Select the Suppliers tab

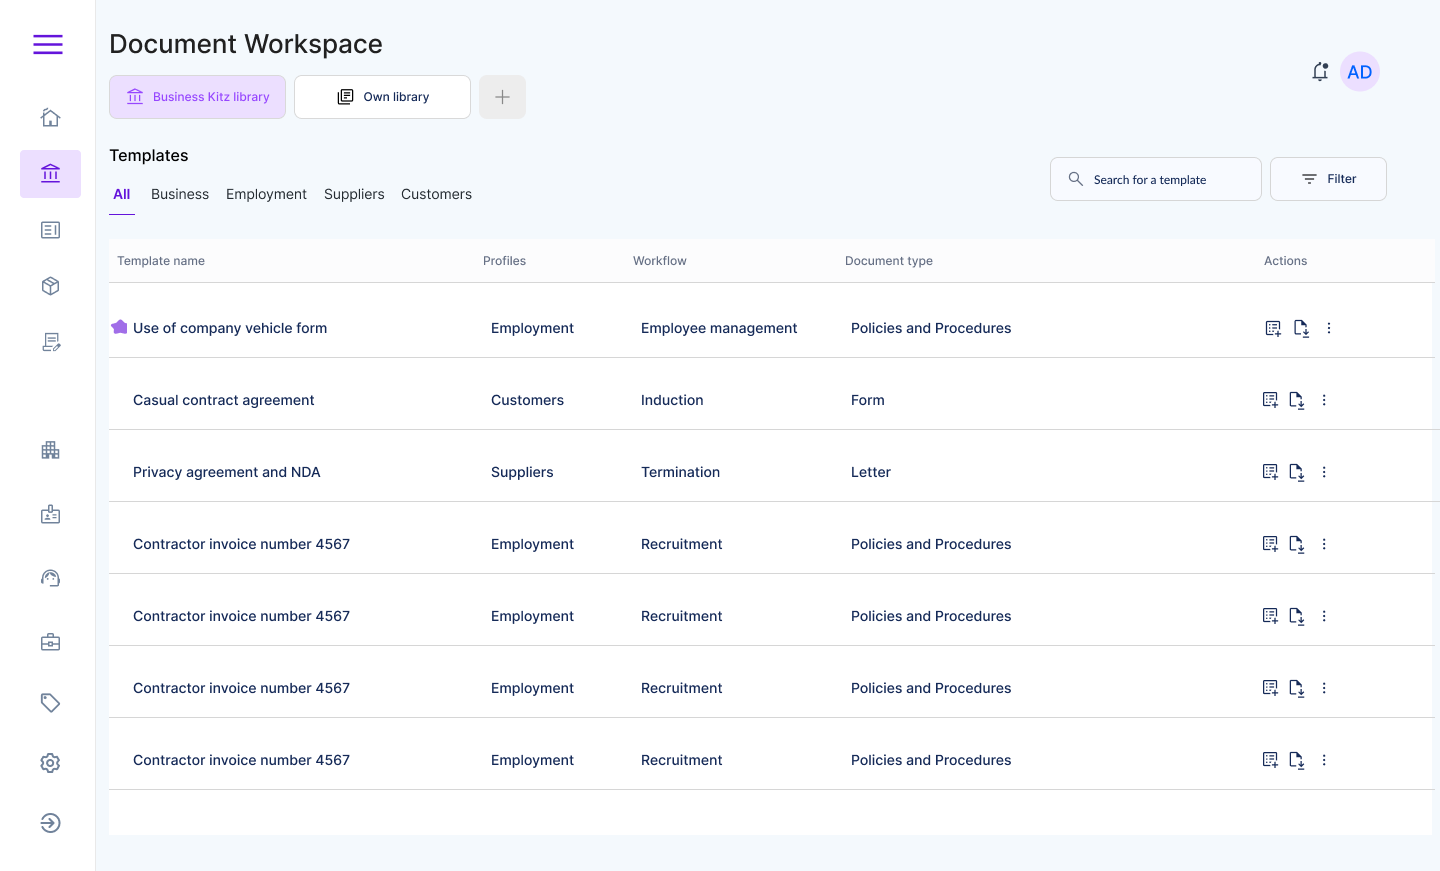tap(354, 194)
